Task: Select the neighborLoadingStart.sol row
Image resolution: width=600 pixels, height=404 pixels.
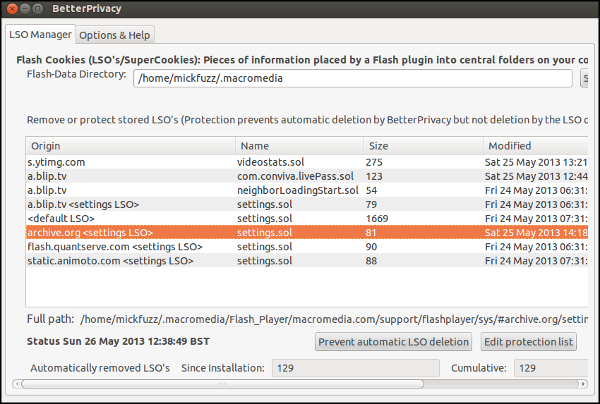Action: 297,190
